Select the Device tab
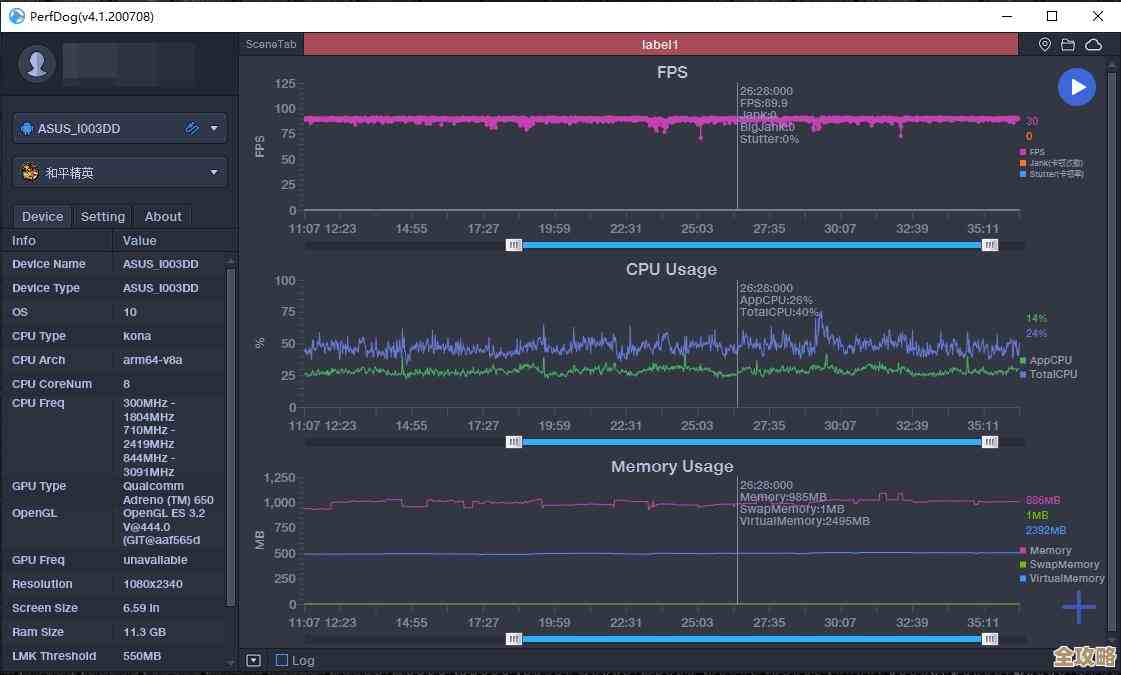The height and width of the screenshot is (675, 1121). coord(42,216)
